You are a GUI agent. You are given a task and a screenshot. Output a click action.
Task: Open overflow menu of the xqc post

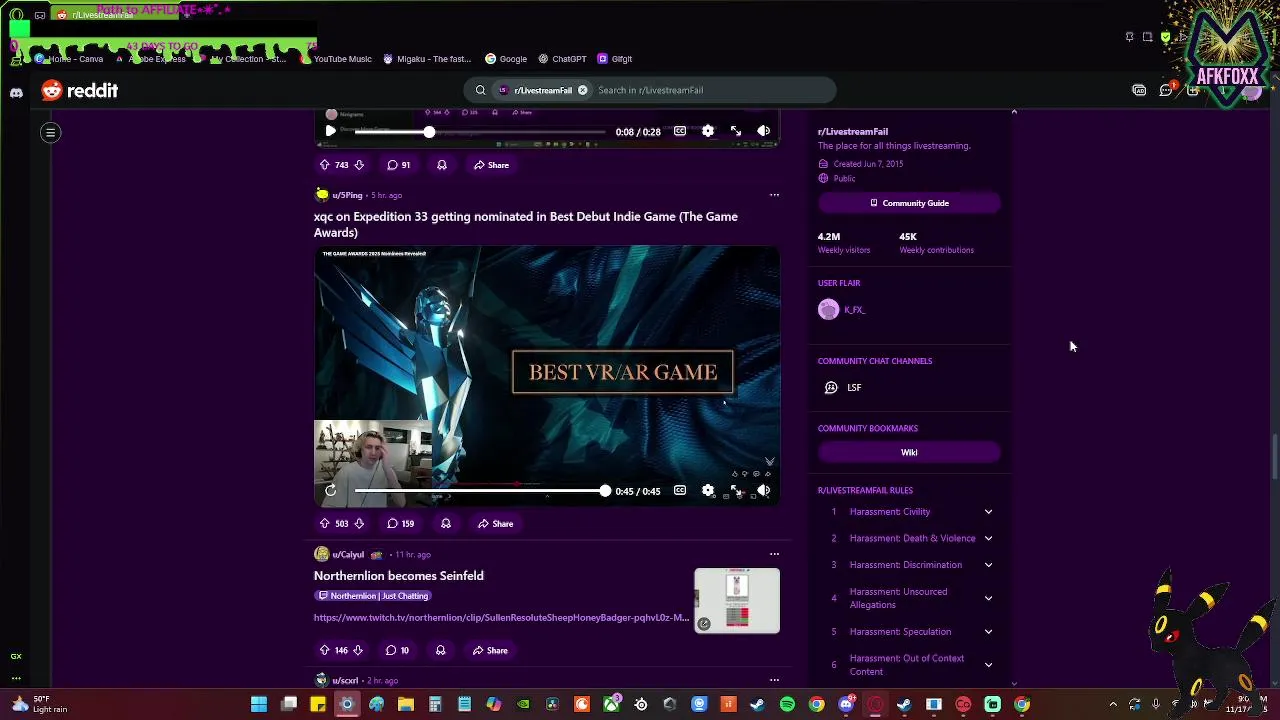(x=774, y=195)
